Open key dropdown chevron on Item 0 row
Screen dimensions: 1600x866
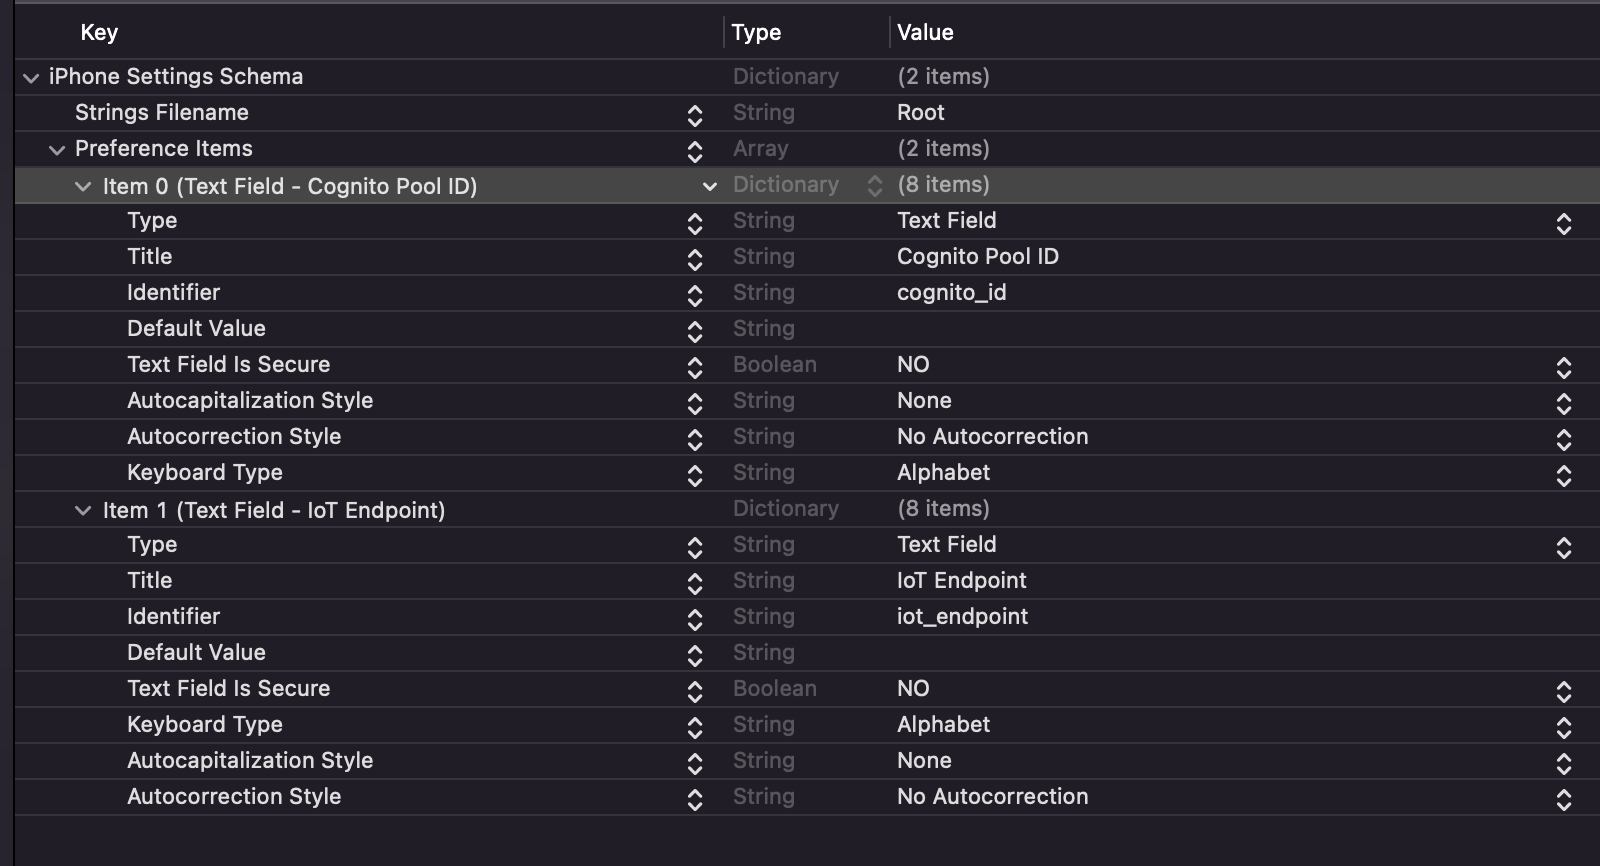(710, 186)
